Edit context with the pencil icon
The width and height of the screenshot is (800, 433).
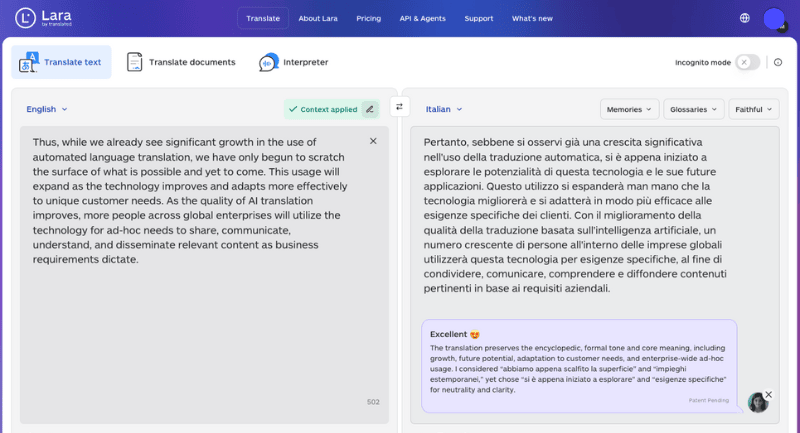pos(370,109)
